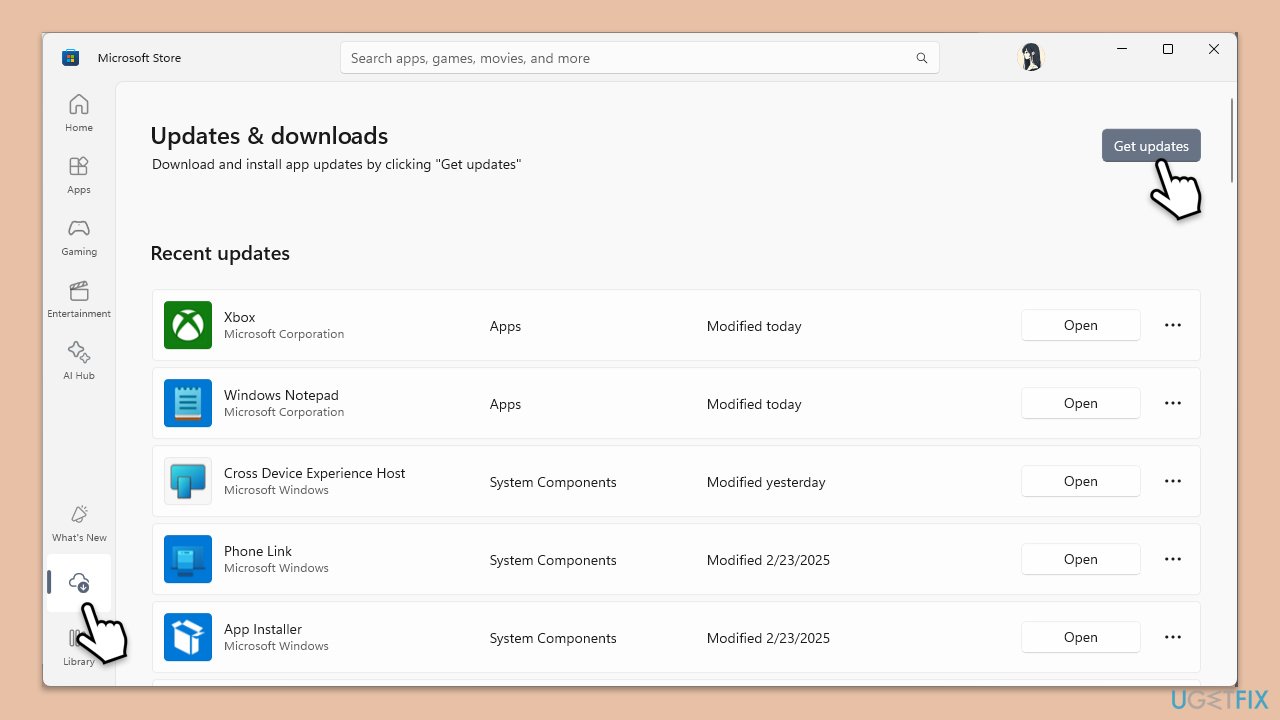Click the Phone Link name text
1280x720 pixels.
tap(258, 551)
